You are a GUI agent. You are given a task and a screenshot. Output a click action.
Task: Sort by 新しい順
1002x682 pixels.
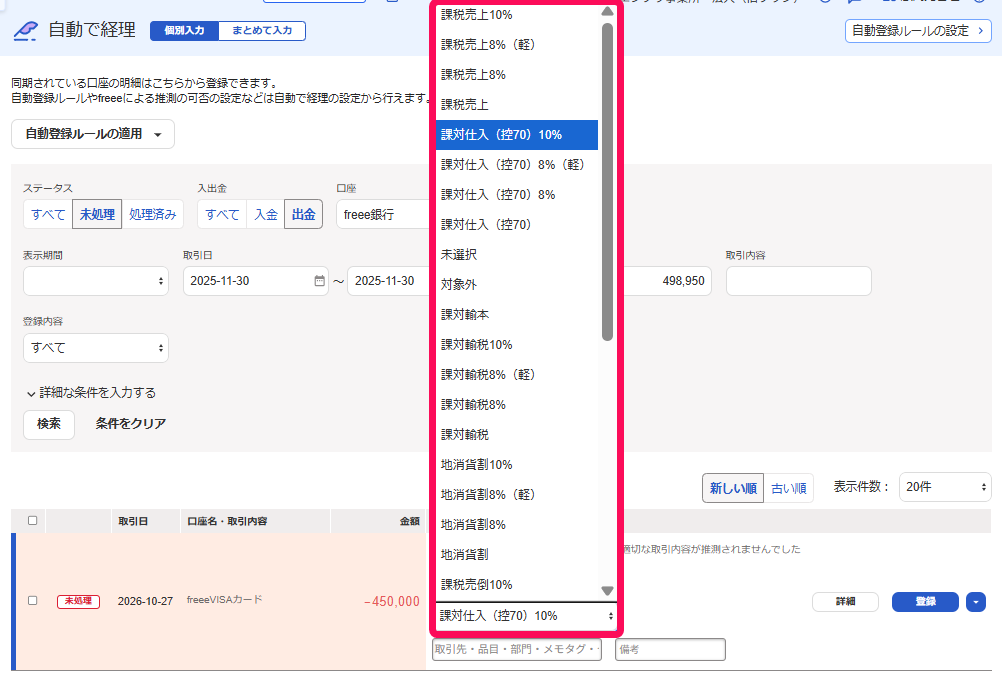(x=733, y=488)
